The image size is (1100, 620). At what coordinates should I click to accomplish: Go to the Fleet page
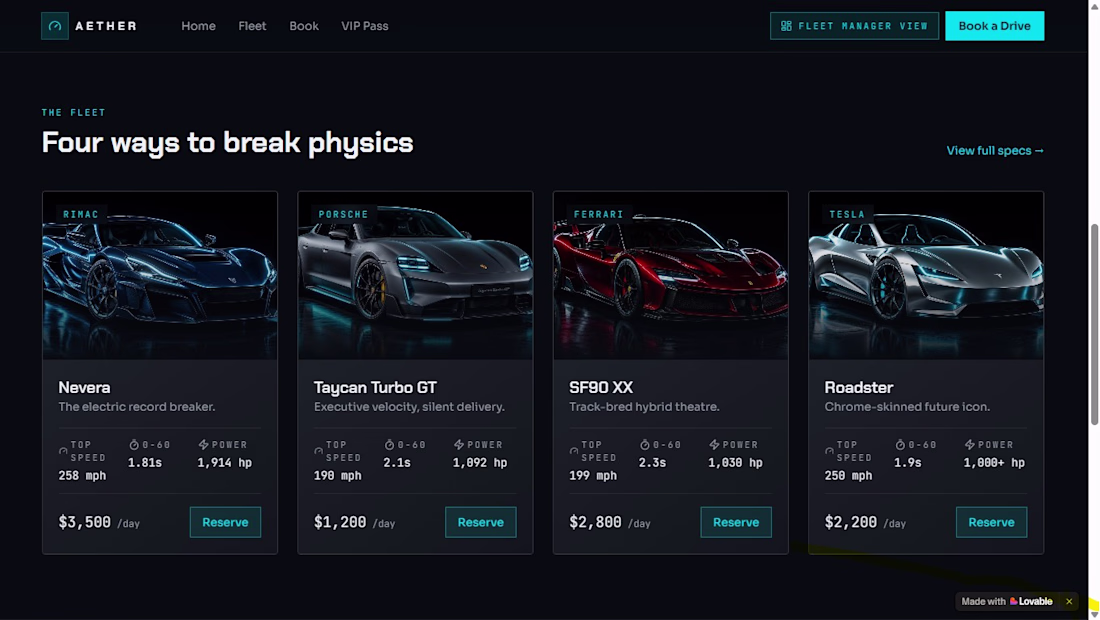coord(252,26)
